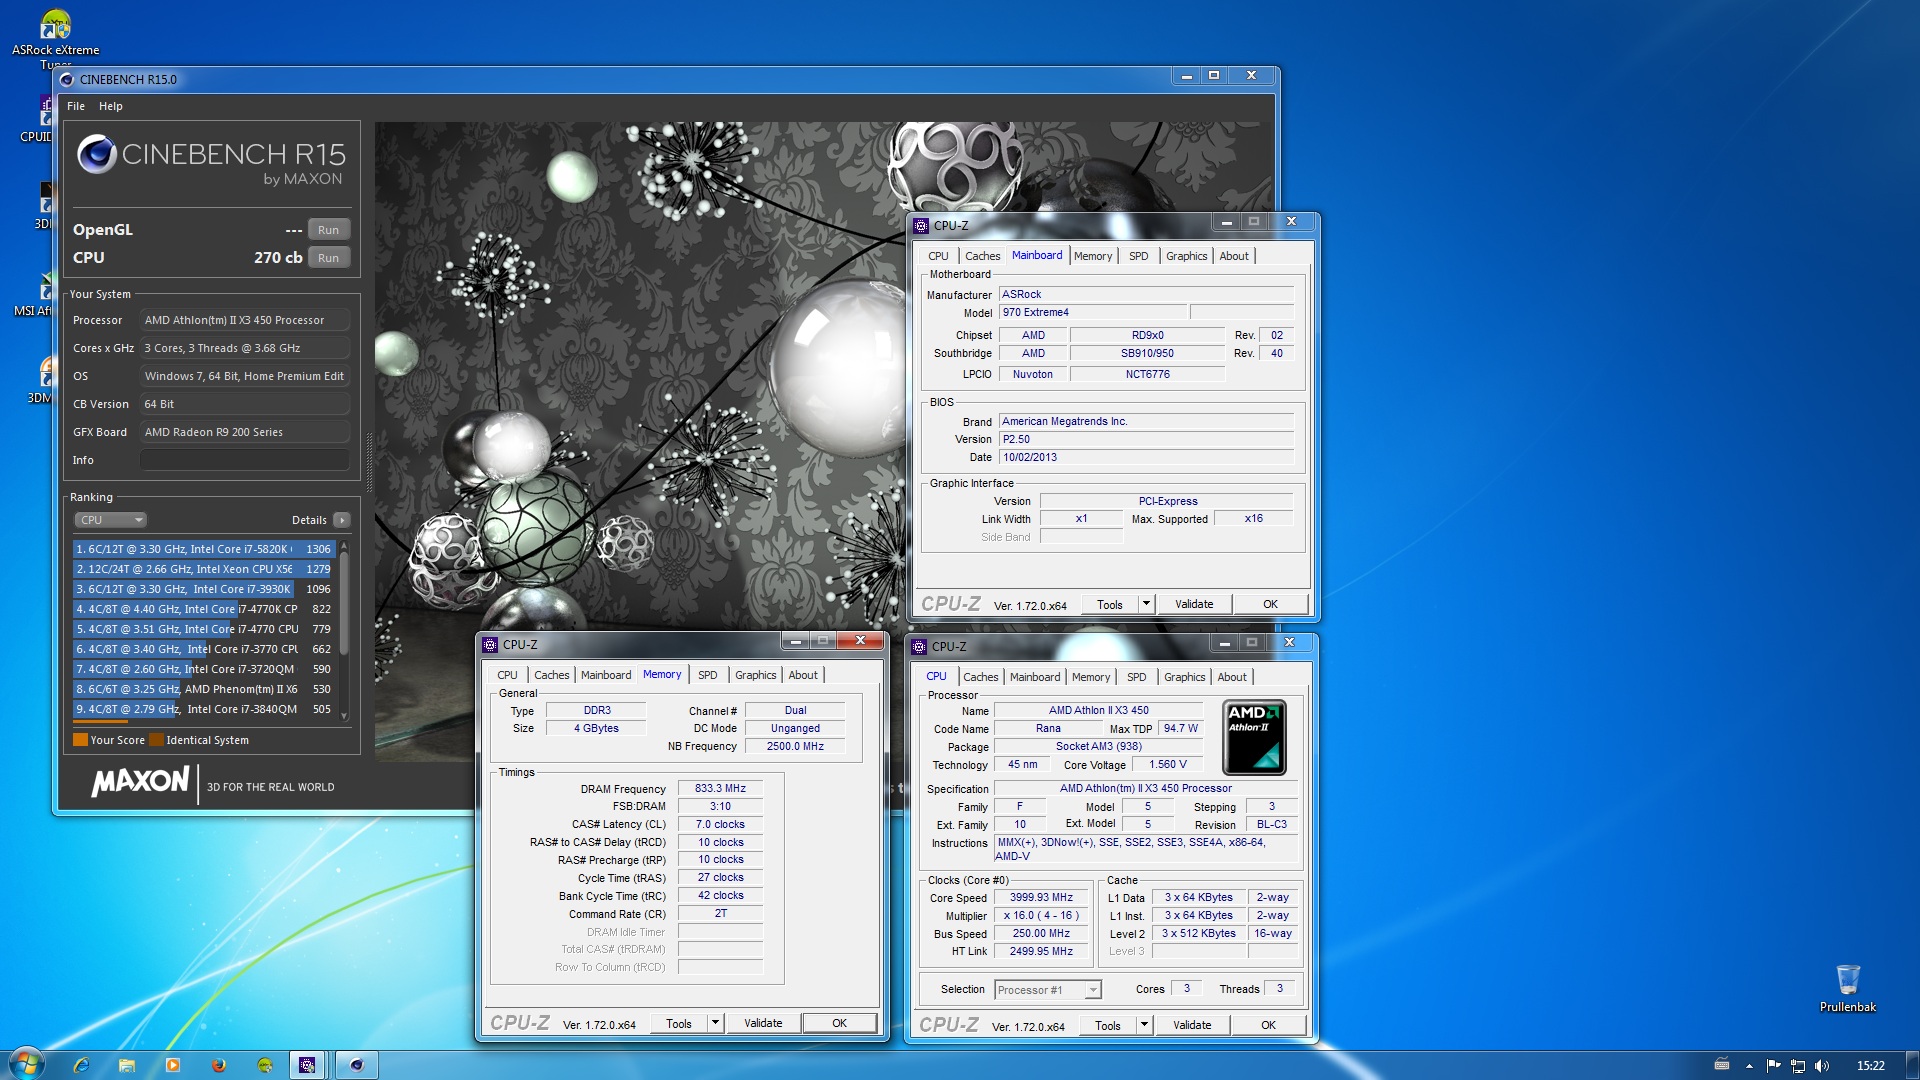Select ranking entry Intel Xeon CPU X5
The width and height of the screenshot is (1920, 1080).
[204, 569]
